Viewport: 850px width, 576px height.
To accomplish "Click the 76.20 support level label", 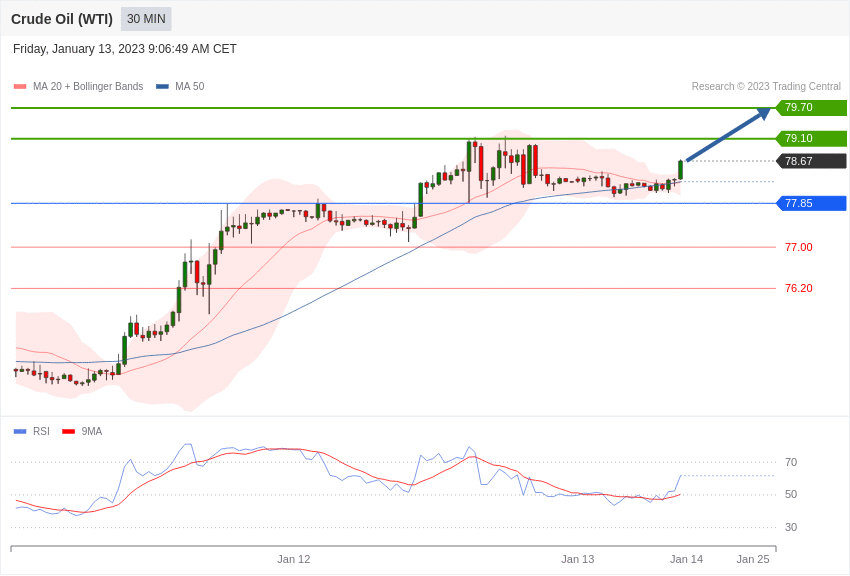I will [799, 288].
